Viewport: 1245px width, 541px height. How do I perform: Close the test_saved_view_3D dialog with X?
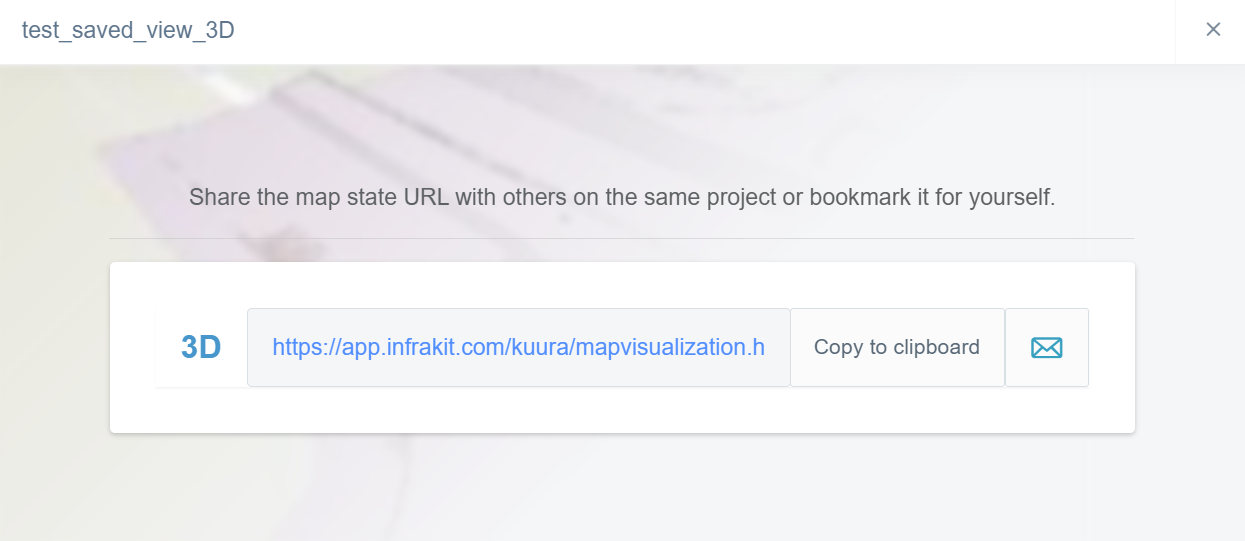click(1213, 30)
